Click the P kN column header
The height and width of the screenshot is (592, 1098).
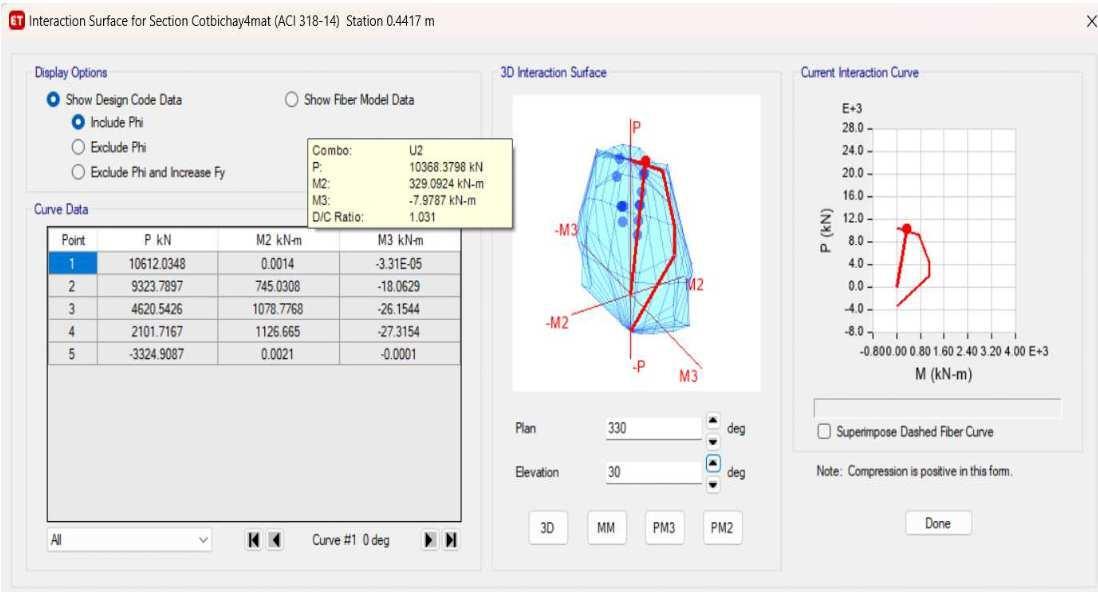point(158,240)
